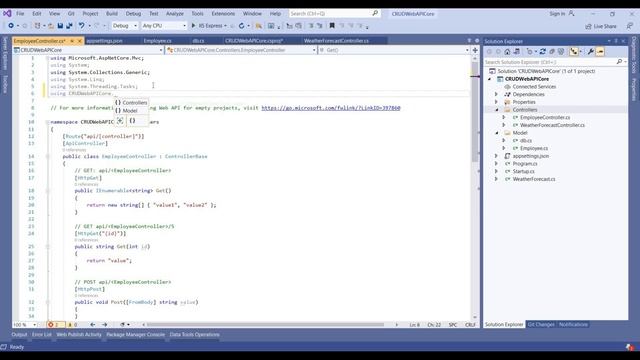Collapse the Model folder
This screenshot has width=640, height=360.
pyautogui.click(x=497, y=133)
